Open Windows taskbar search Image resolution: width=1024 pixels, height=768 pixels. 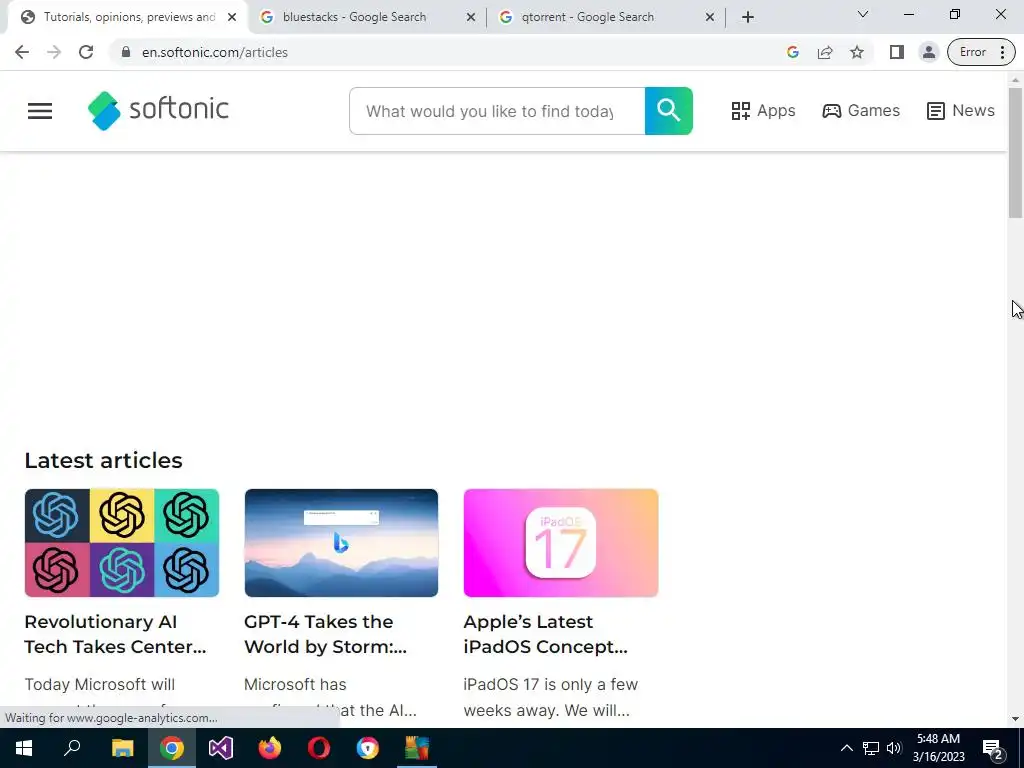click(x=72, y=748)
